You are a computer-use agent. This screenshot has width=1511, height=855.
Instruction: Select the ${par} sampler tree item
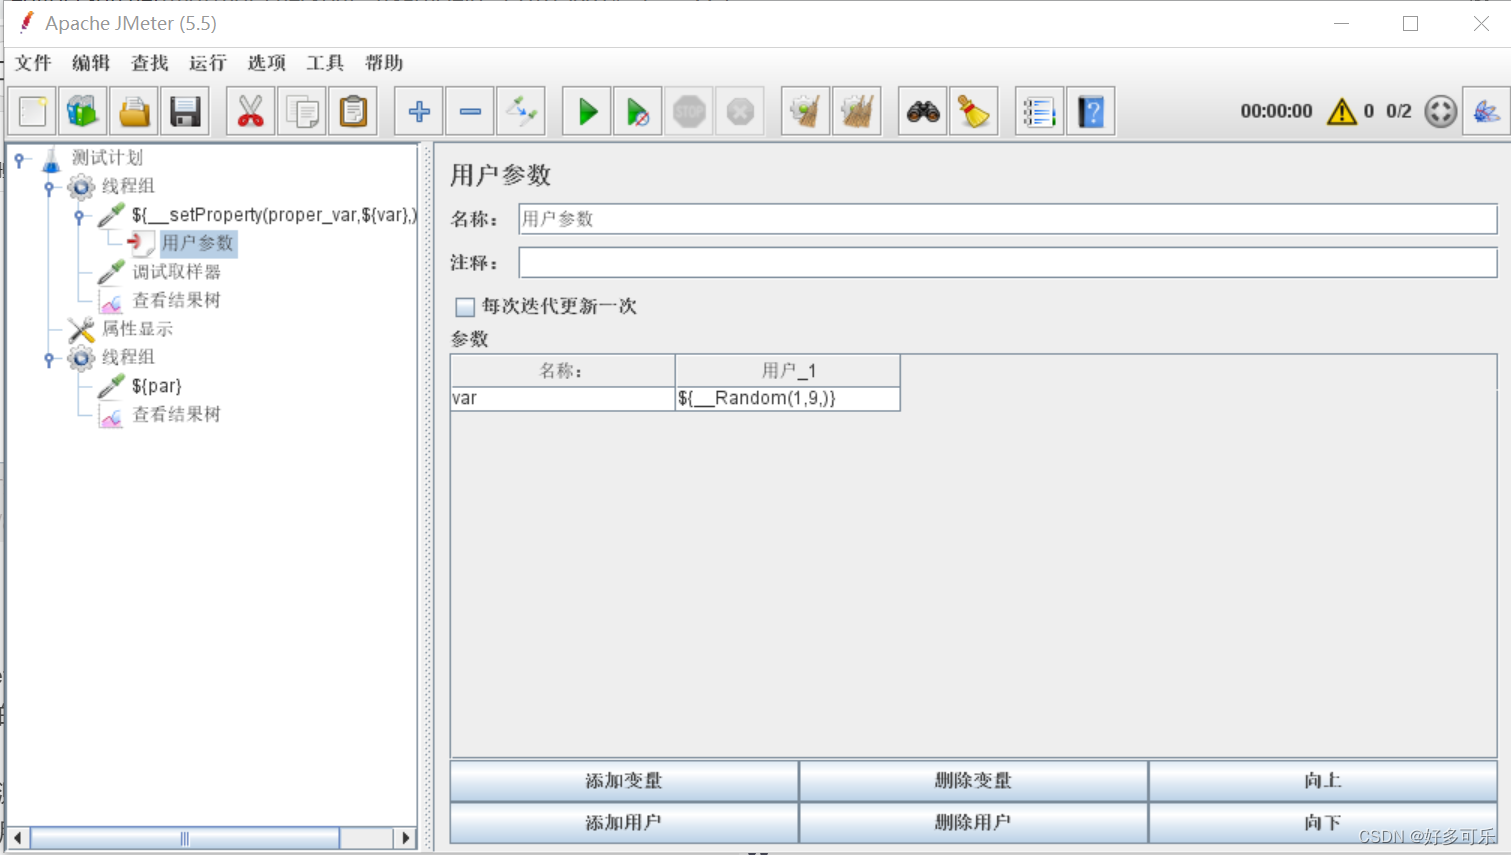click(156, 386)
